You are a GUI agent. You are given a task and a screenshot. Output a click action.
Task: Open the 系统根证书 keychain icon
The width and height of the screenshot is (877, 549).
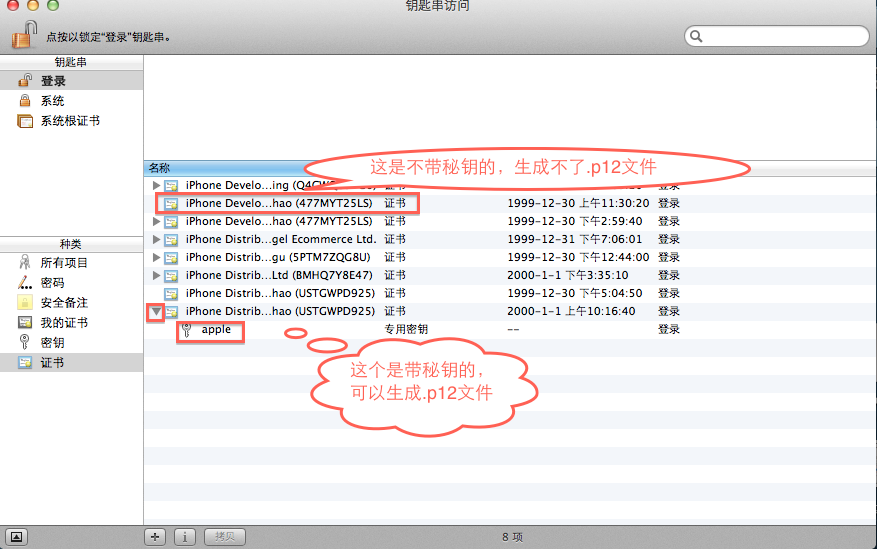tap(25, 121)
